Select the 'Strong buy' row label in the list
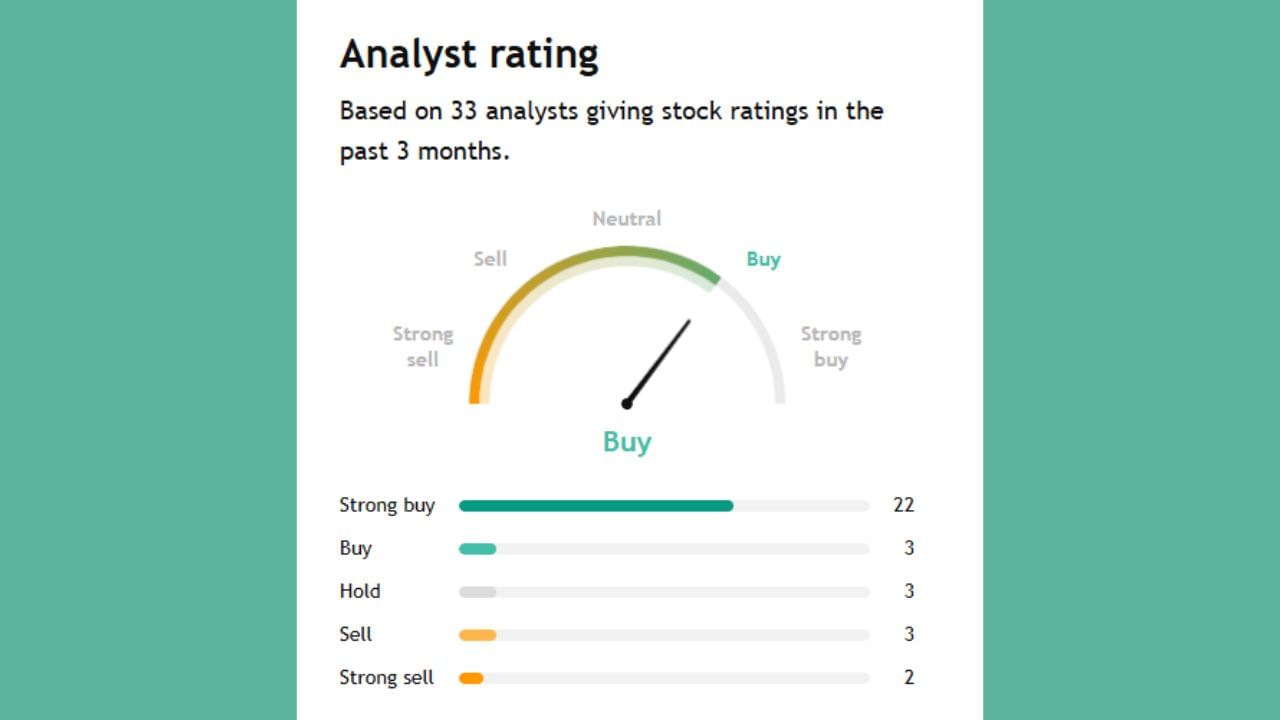 [x=387, y=505]
